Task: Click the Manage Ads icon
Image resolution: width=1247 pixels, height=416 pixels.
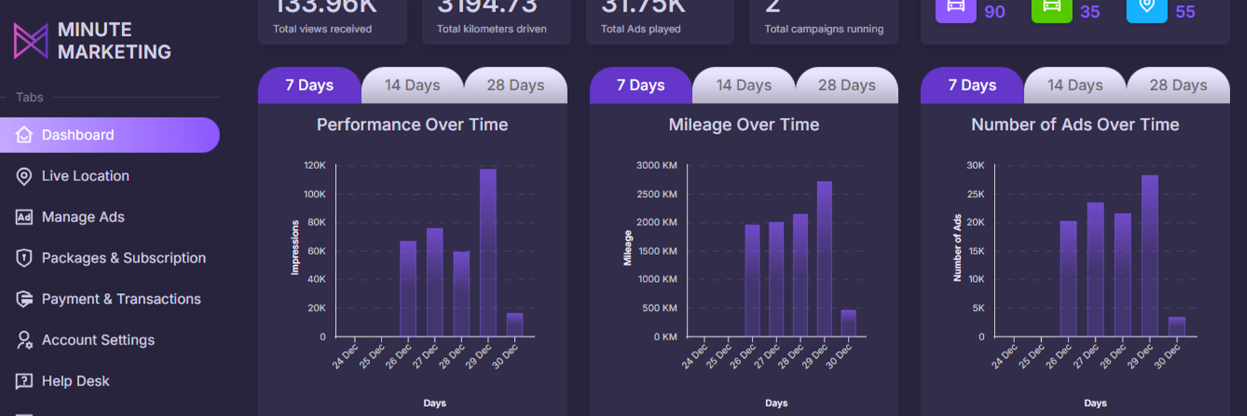Action: click(24, 217)
